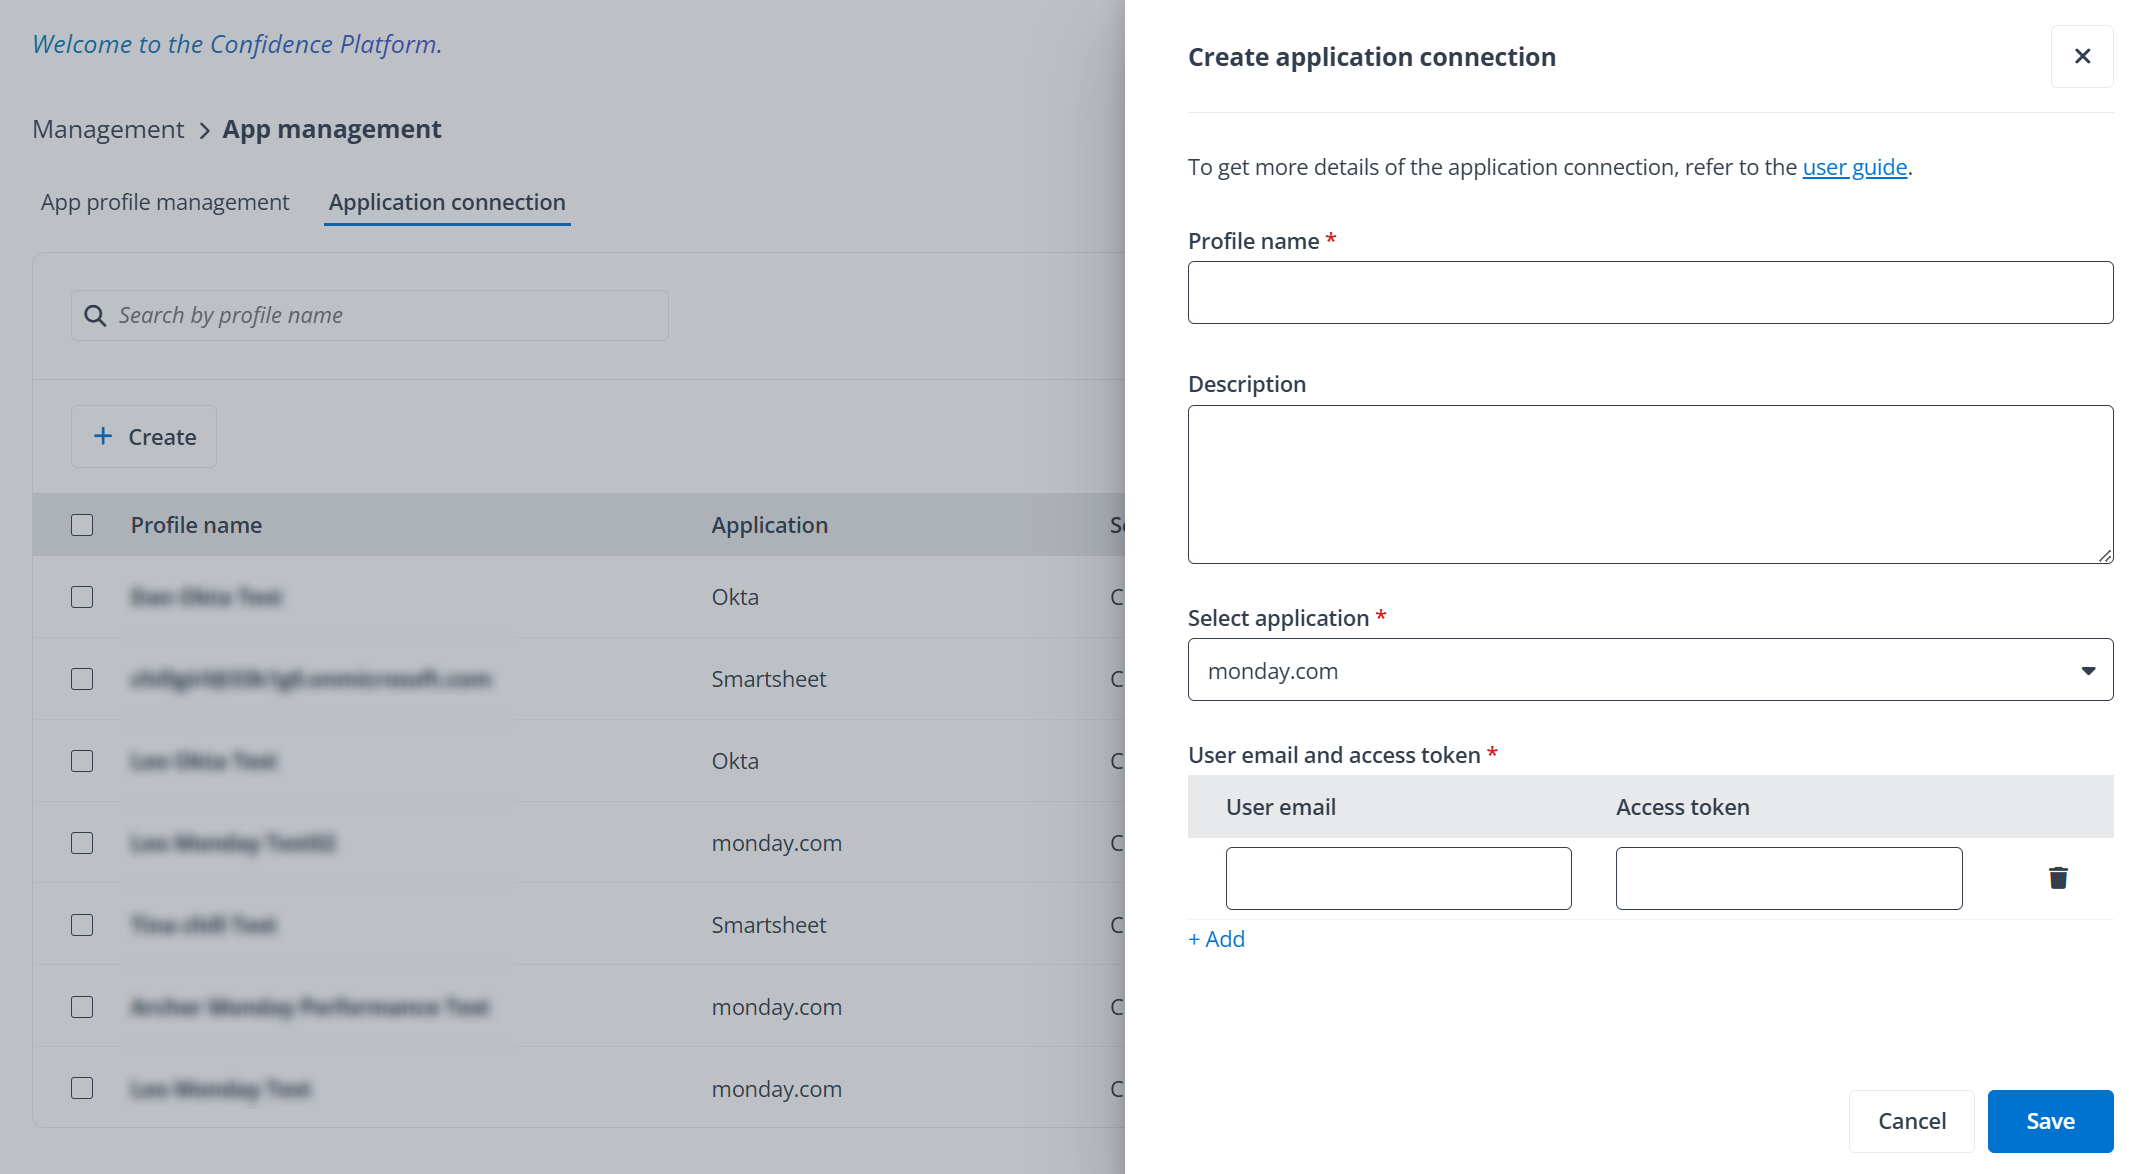
Task: Click the search magnifier icon
Action: click(95, 315)
